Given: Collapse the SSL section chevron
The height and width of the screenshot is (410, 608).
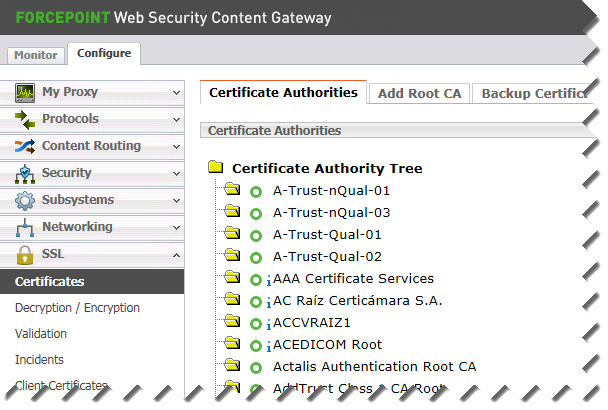Looking at the screenshot, I should (176, 255).
